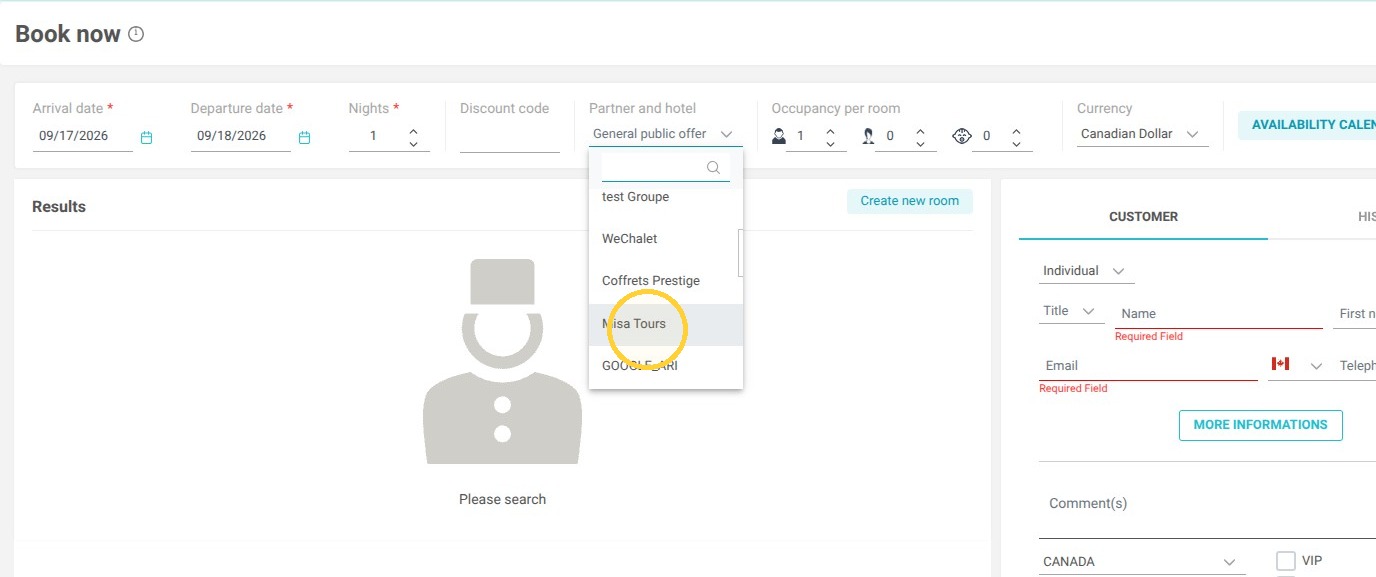Open the Title dropdown
Image resolution: width=1376 pixels, height=577 pixels.
(x=1071, y=311)
